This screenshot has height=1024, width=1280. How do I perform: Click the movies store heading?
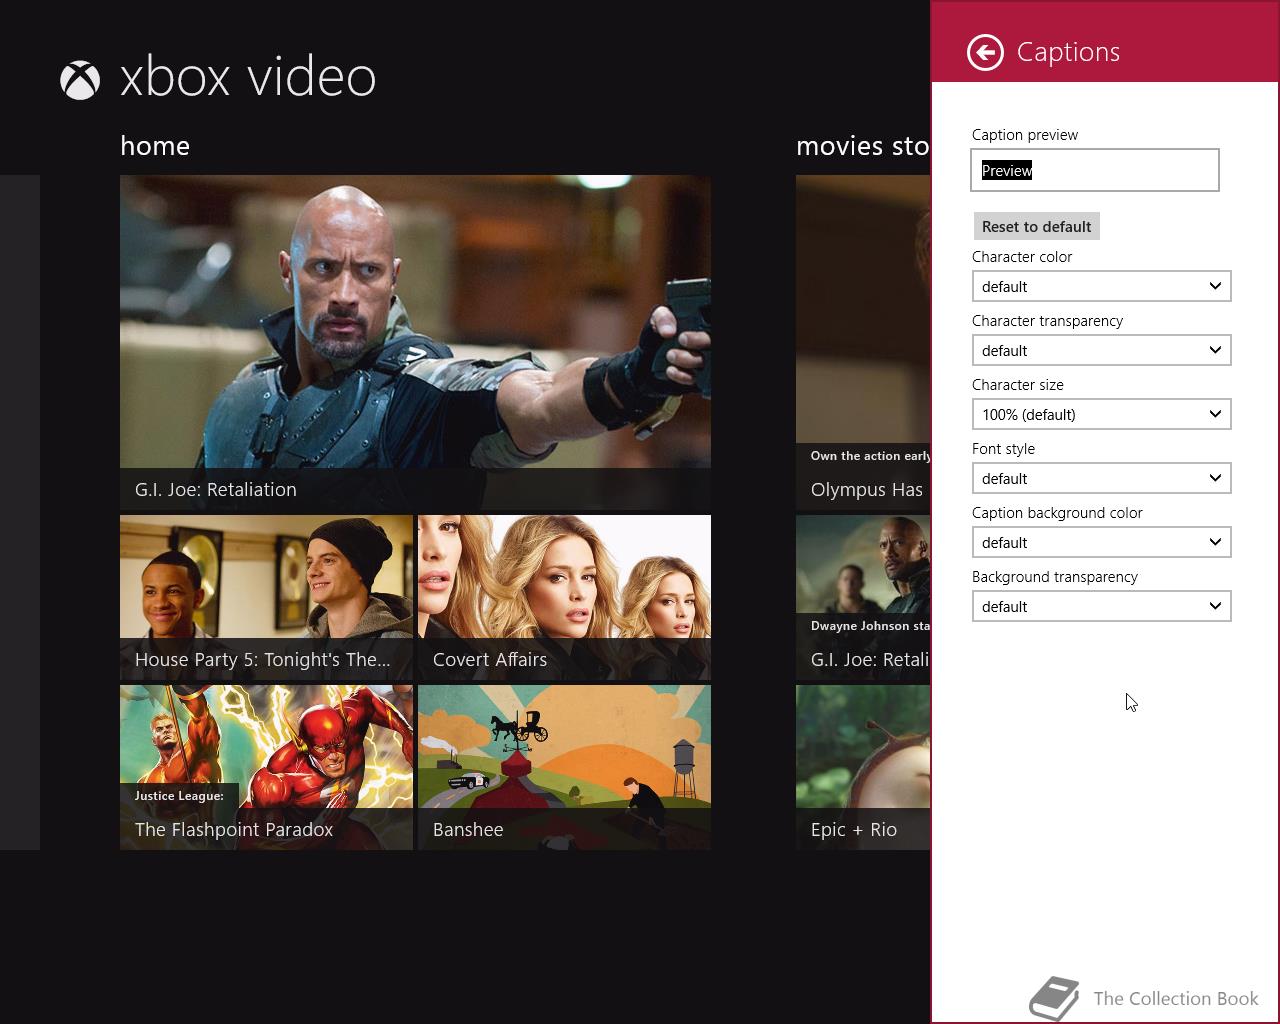(863, 146)
